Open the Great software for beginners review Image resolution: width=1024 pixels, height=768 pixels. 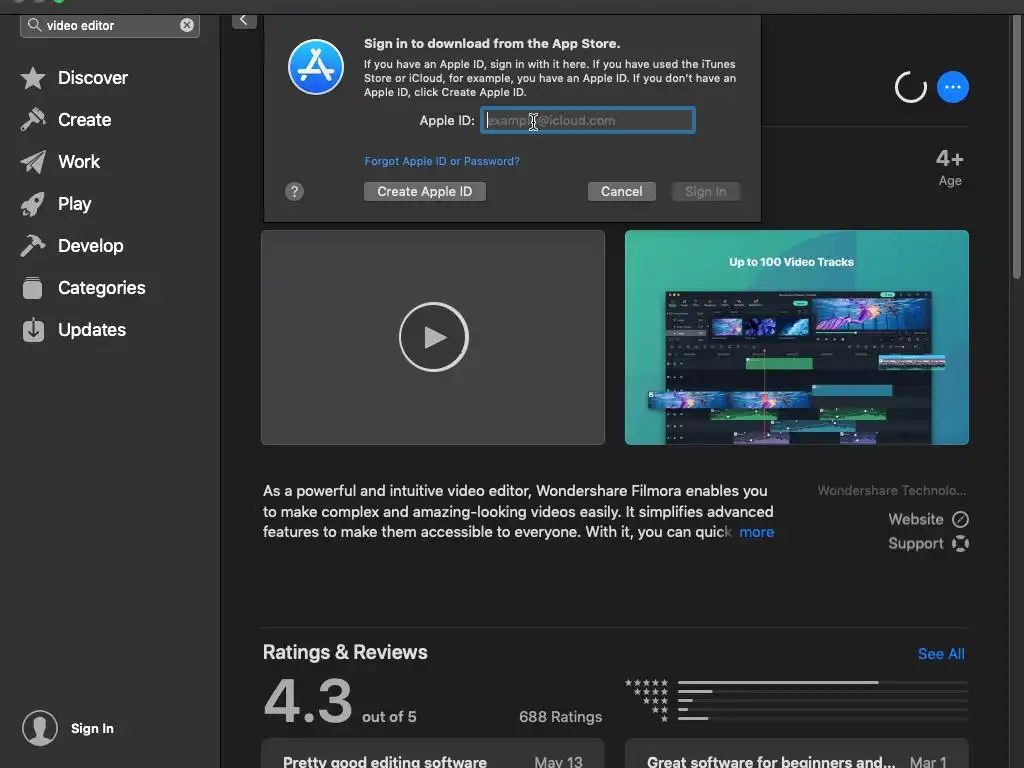(x=797, y=754)
